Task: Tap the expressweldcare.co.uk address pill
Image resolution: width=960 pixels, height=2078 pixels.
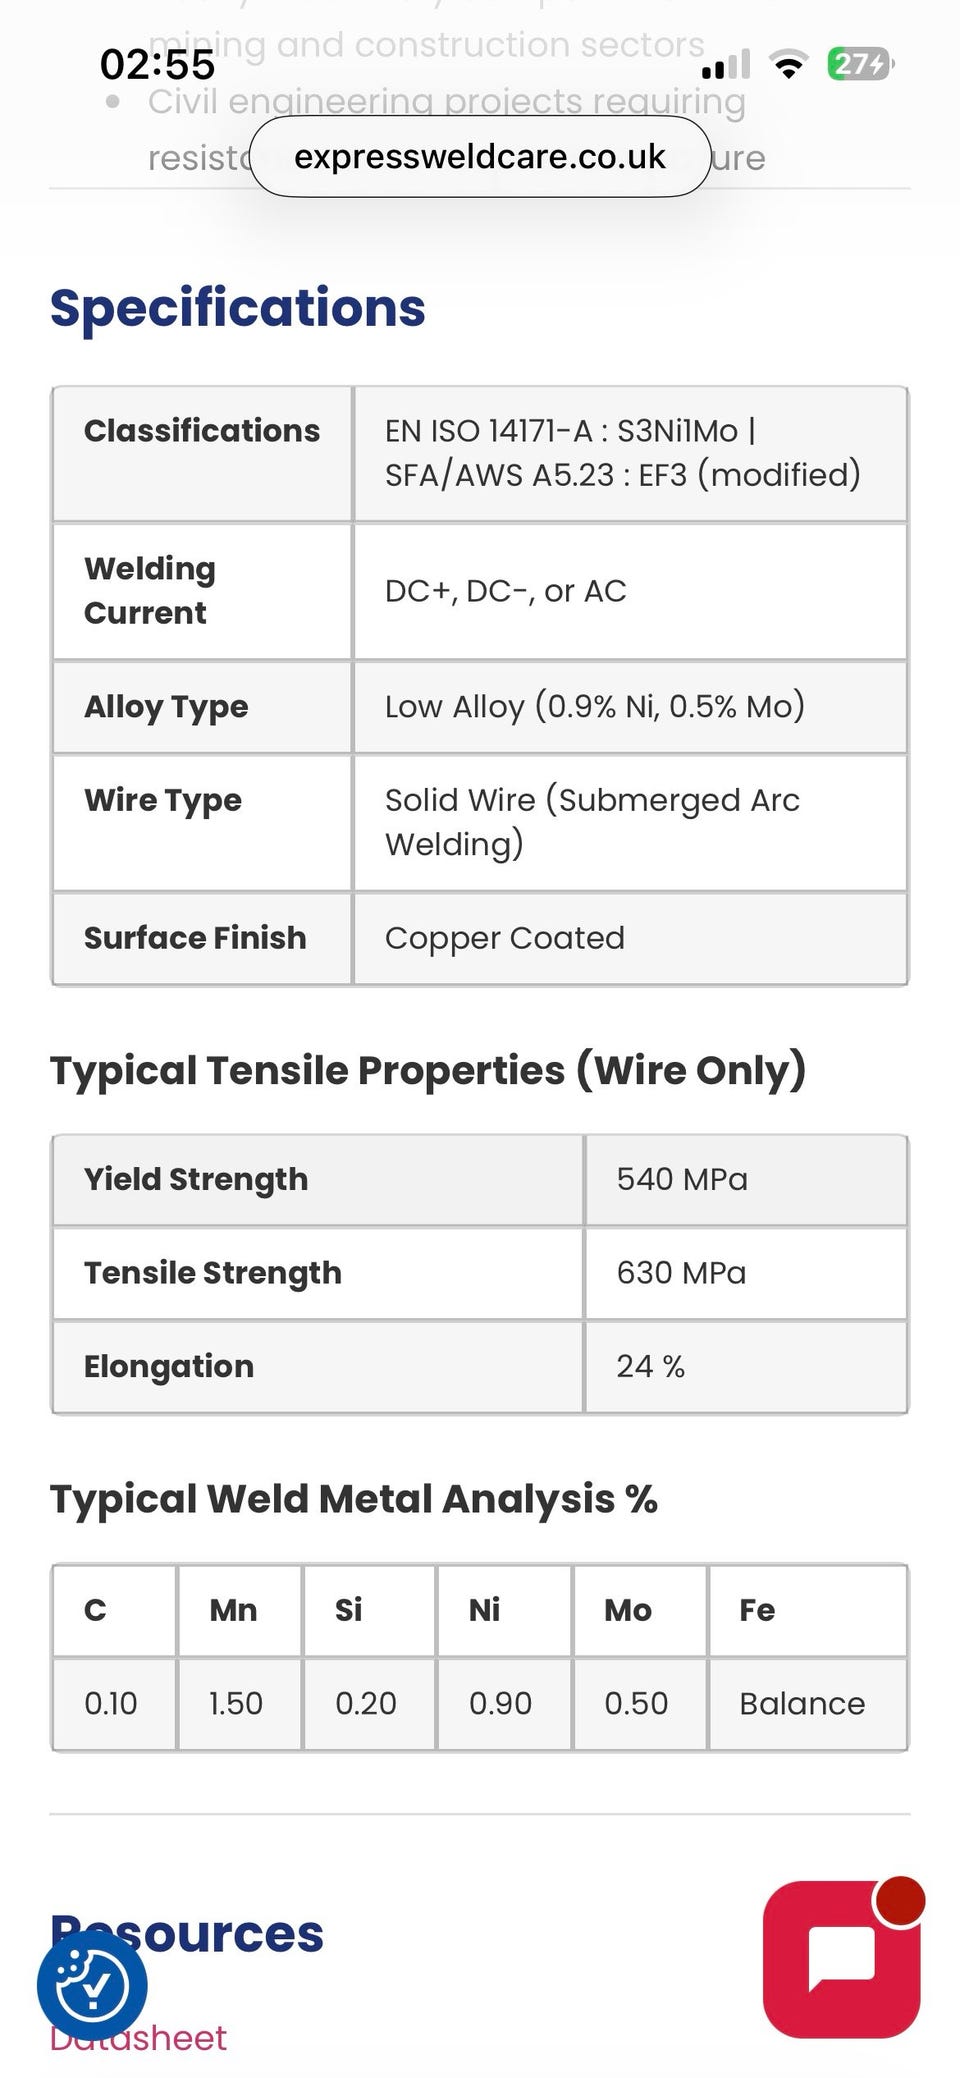Action: click(480, 156)
